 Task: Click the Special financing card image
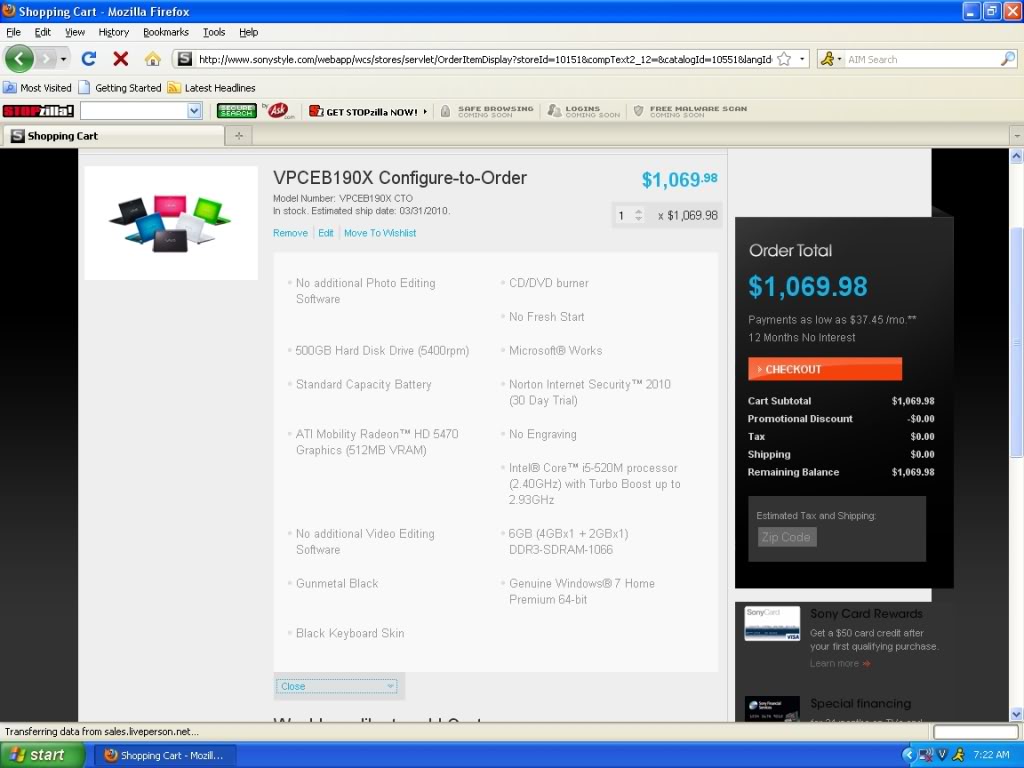[773, 709]
